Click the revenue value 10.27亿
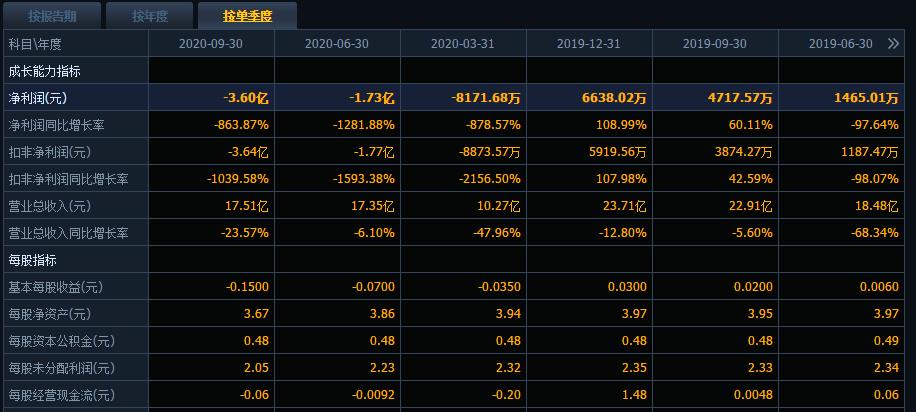The width and height of the screenshot is (916, 412). 501,206
